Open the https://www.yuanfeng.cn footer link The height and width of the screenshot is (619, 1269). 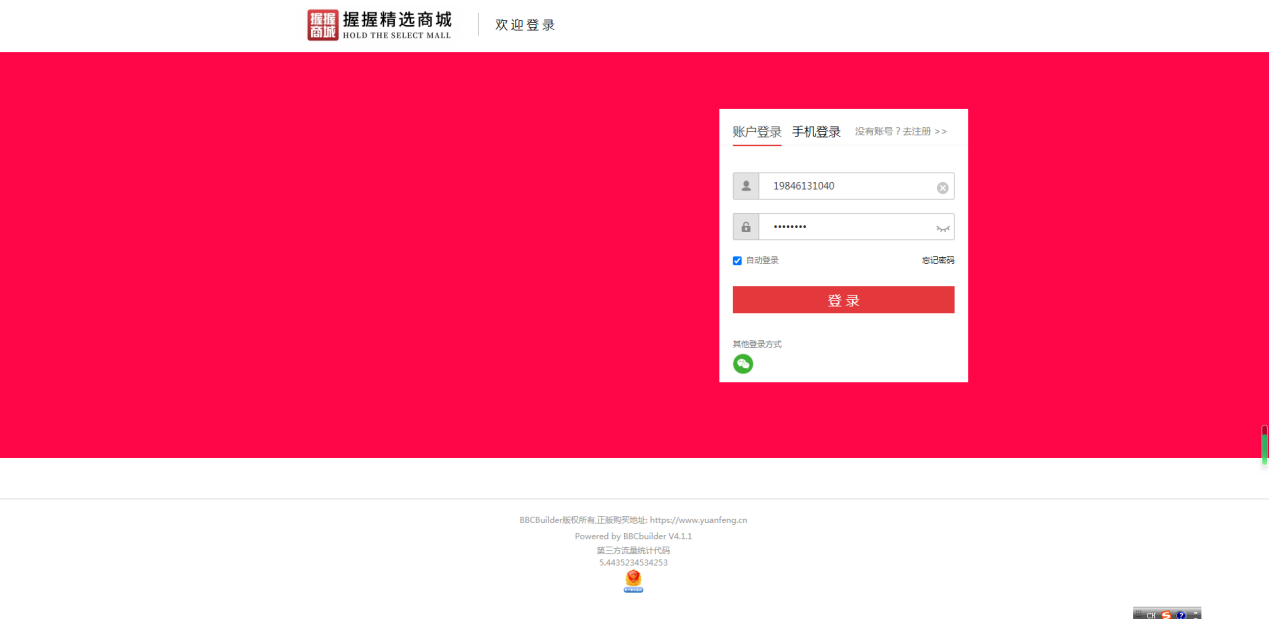(698, 520)
